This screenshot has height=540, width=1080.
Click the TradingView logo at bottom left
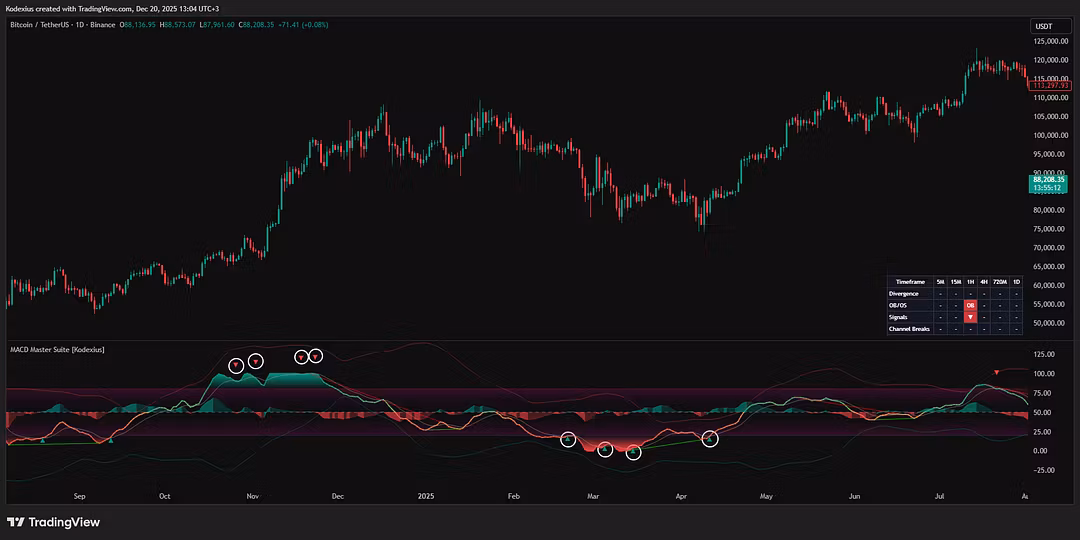(53, 522)
